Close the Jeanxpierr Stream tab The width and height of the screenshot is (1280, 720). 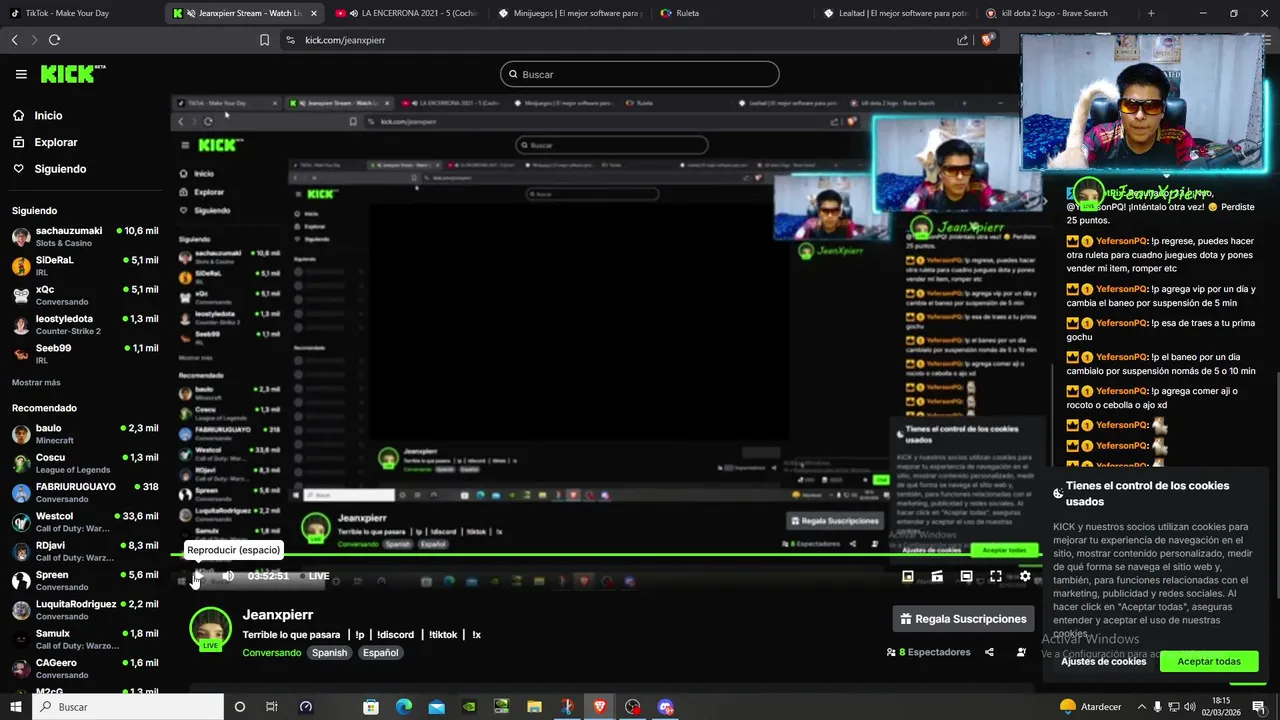point(314,13)
